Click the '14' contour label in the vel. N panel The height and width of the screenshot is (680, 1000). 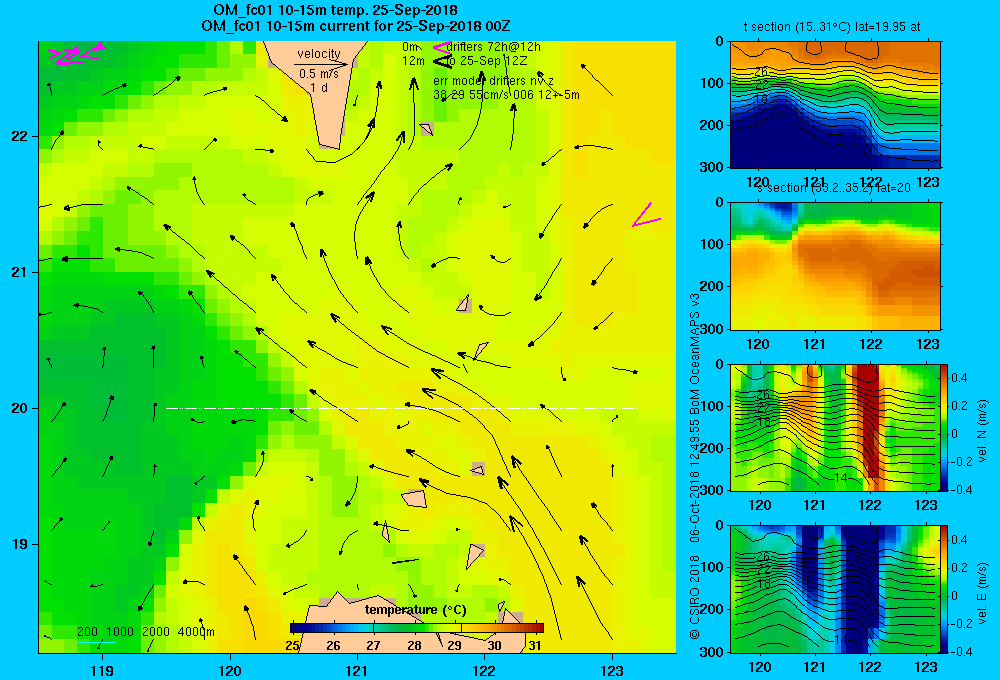pyautogui.click(x=841, y=478)
